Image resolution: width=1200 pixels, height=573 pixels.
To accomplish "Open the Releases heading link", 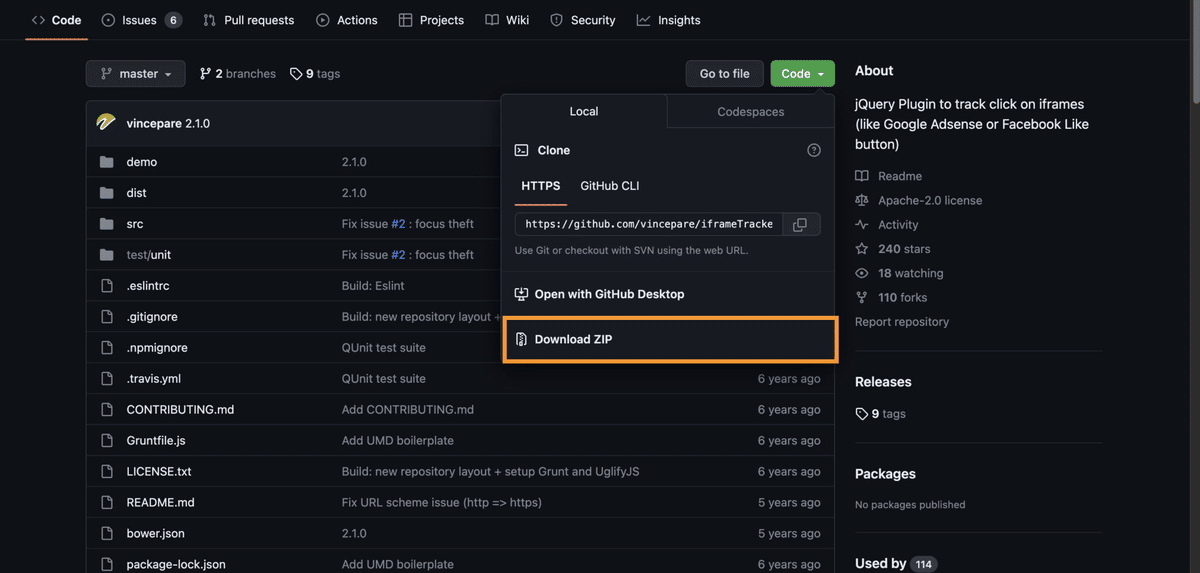I will point(883,382).
